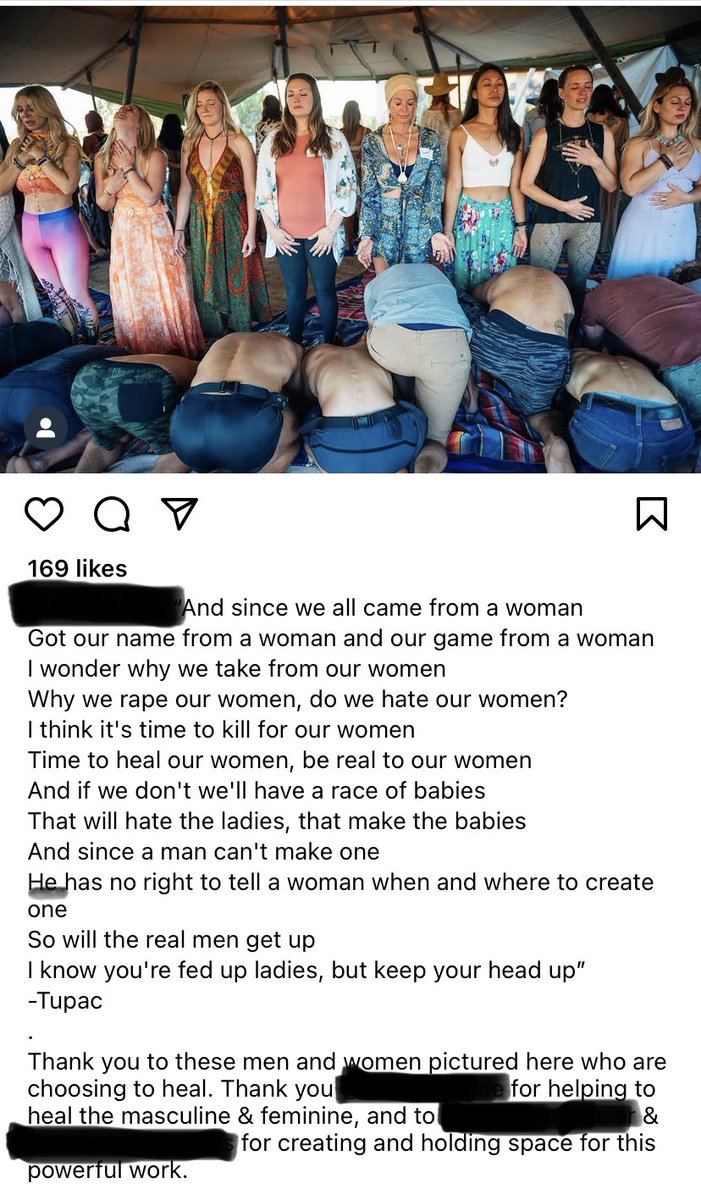
Task: Show tagged people via the person icon
Action: [x=45, y=428]
